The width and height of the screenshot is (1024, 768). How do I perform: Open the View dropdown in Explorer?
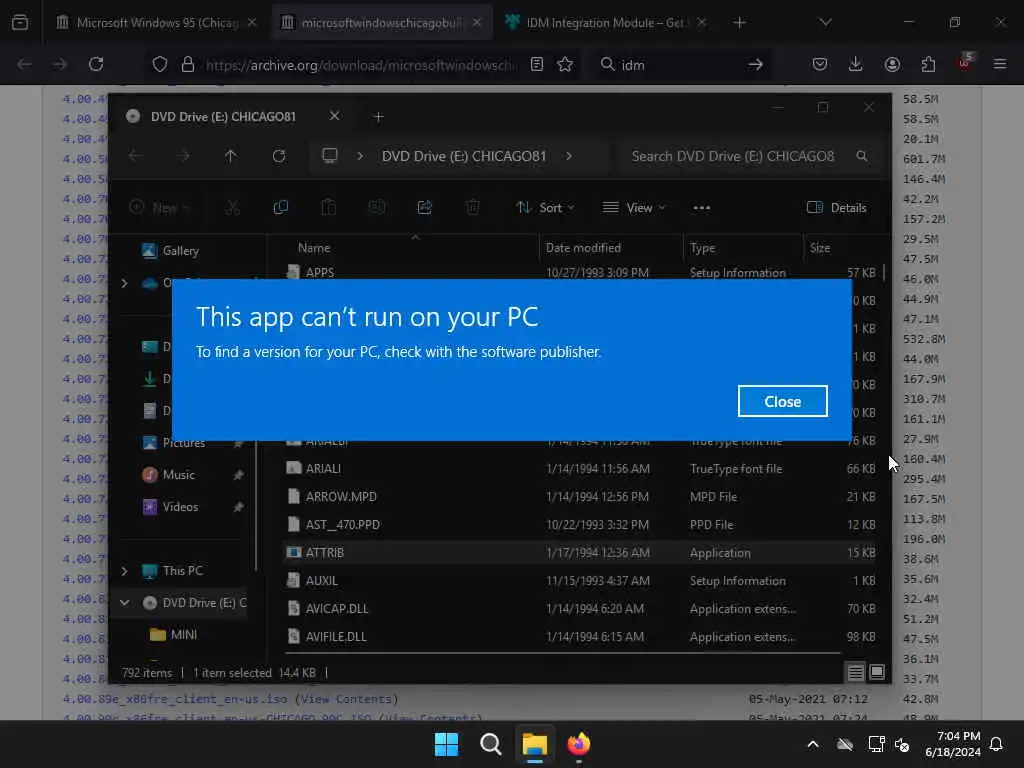pos(633,207)
